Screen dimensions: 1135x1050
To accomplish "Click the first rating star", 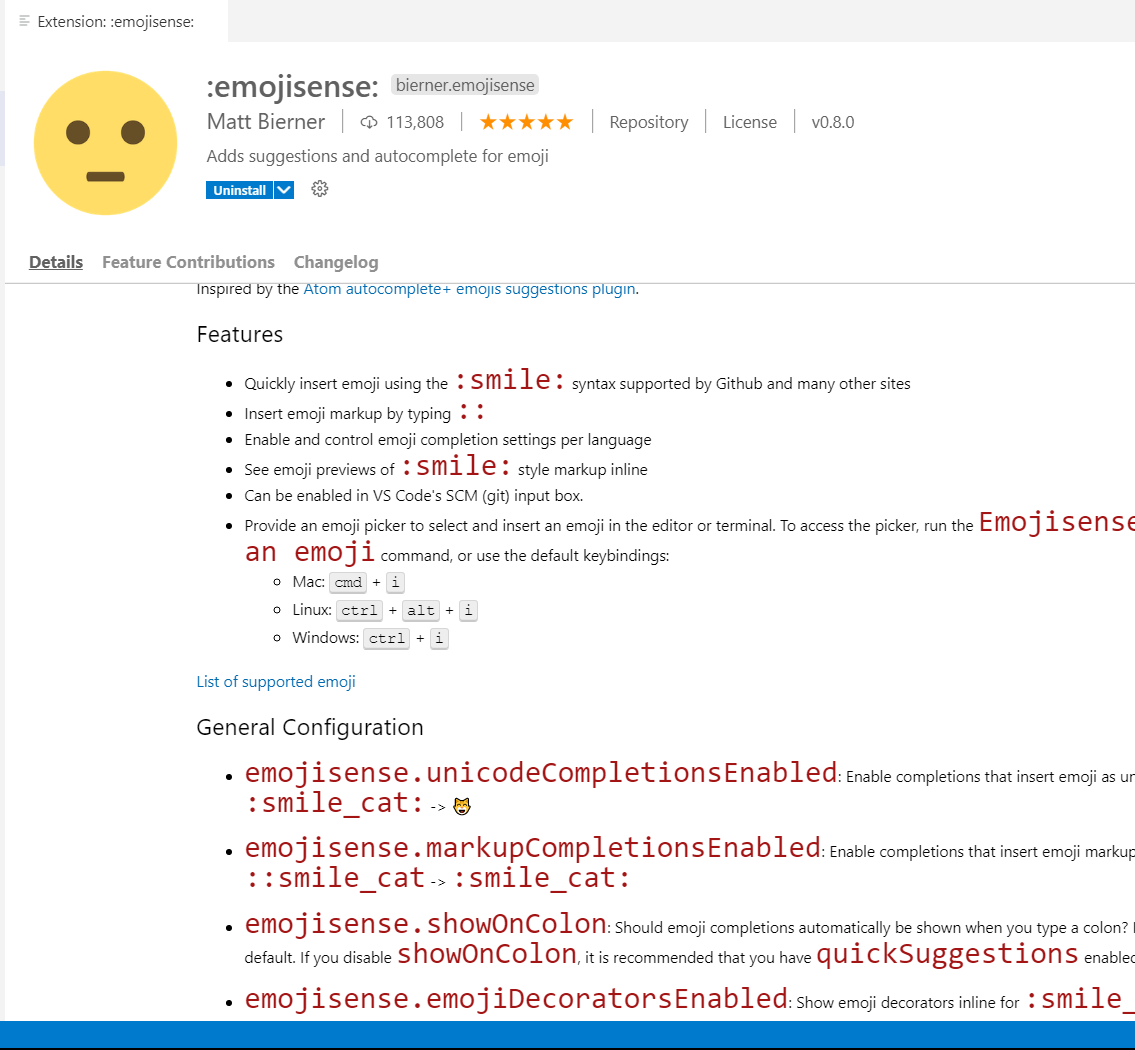I will 488,121.
